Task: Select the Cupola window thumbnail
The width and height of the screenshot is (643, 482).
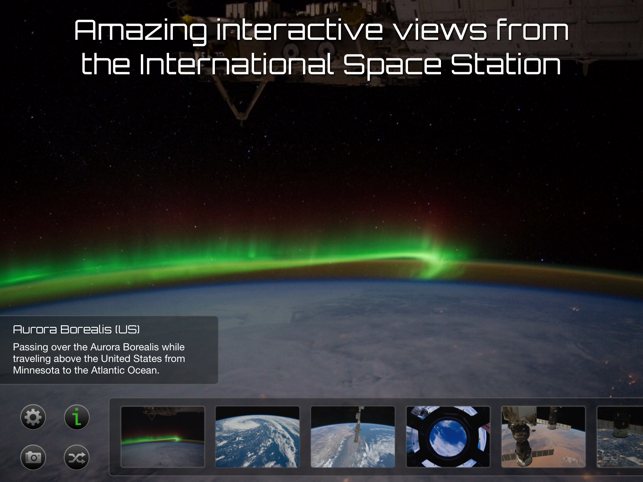Action: pyautogui.click(x=448, y=437)
